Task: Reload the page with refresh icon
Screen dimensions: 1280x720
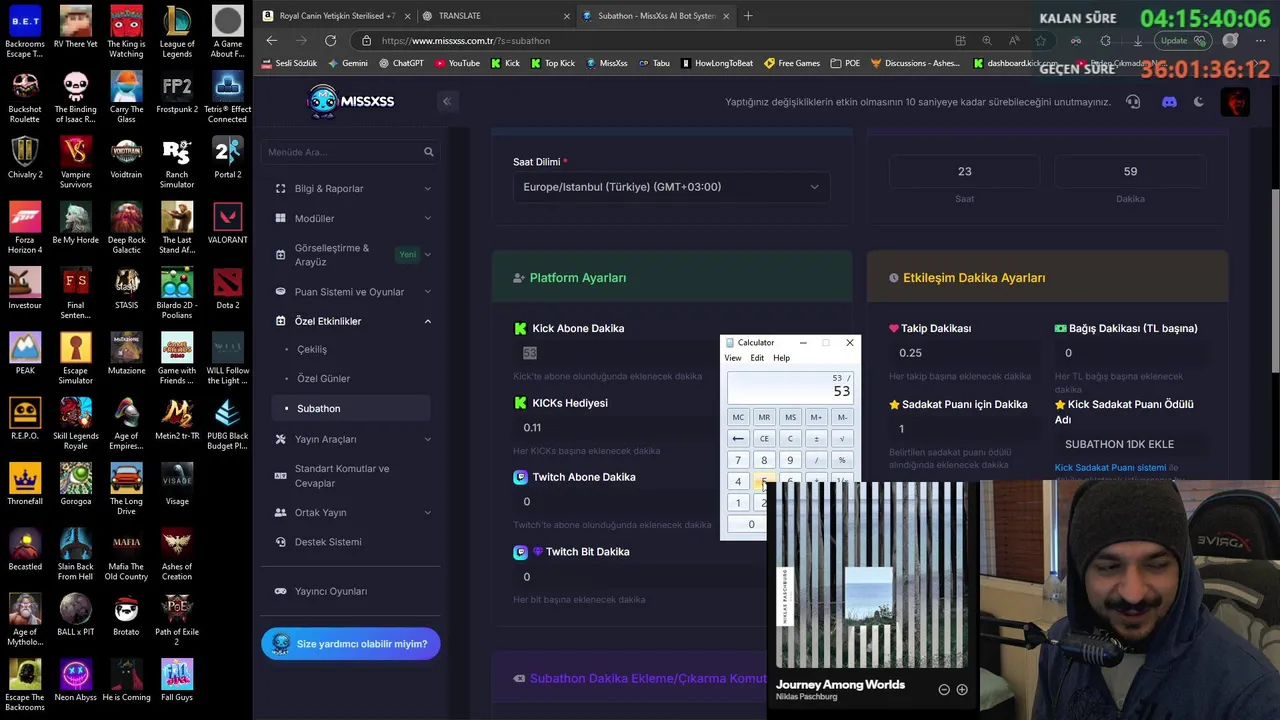Action: click(x=330, y=41)
